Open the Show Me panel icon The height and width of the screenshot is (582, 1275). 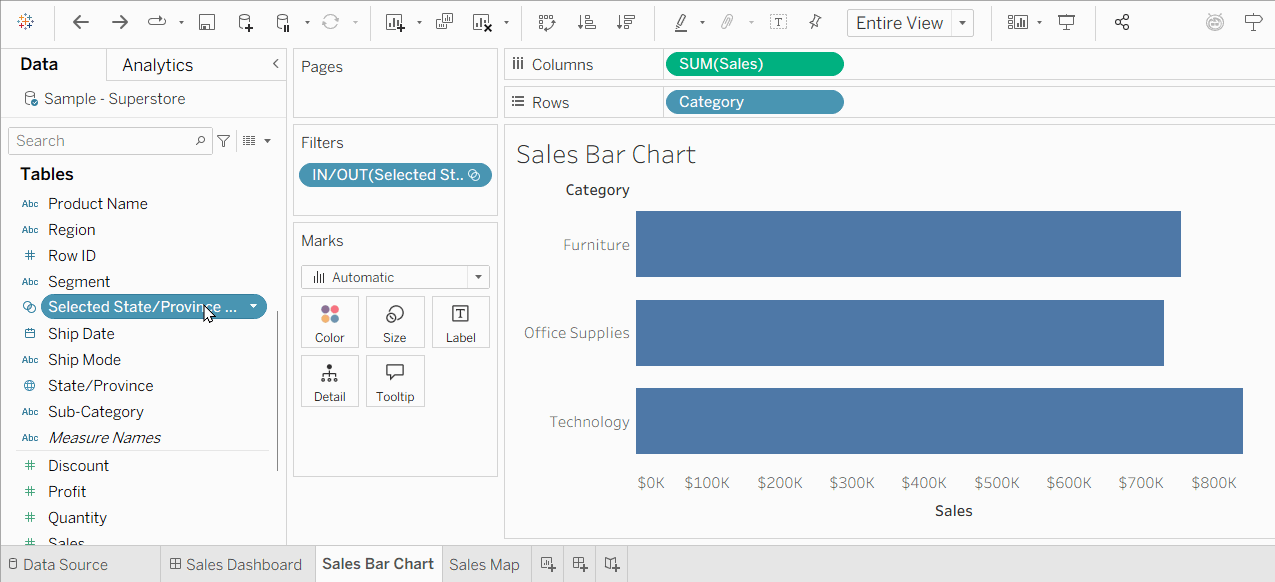[1253, 22]
